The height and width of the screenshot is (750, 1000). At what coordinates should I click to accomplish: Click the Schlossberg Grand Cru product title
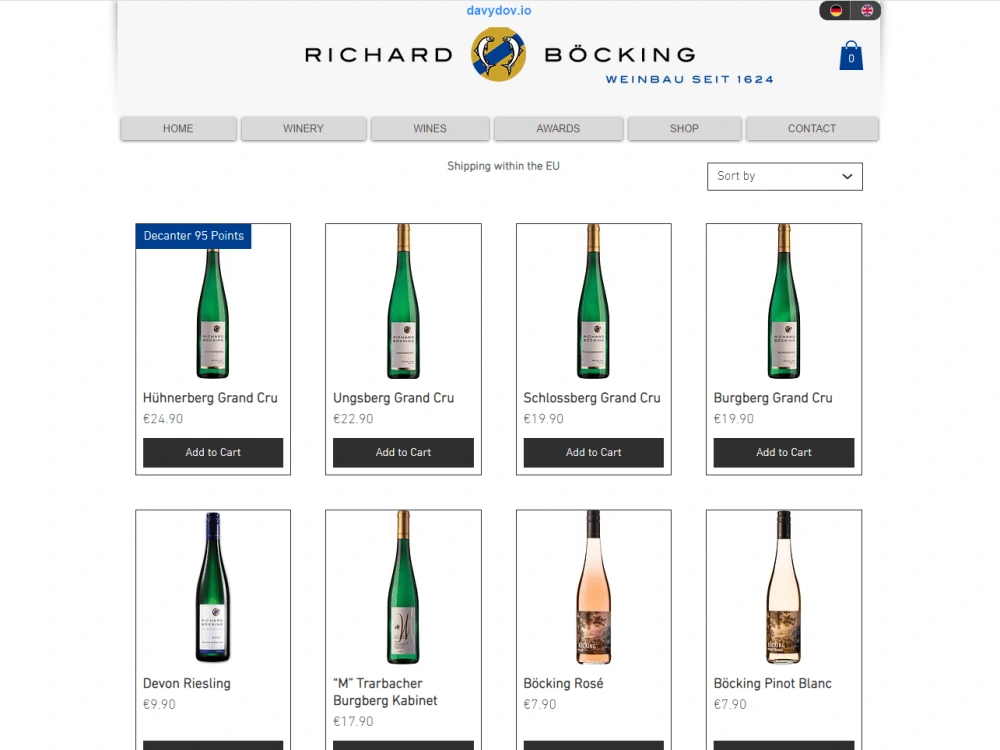click(x=592, y=398)
